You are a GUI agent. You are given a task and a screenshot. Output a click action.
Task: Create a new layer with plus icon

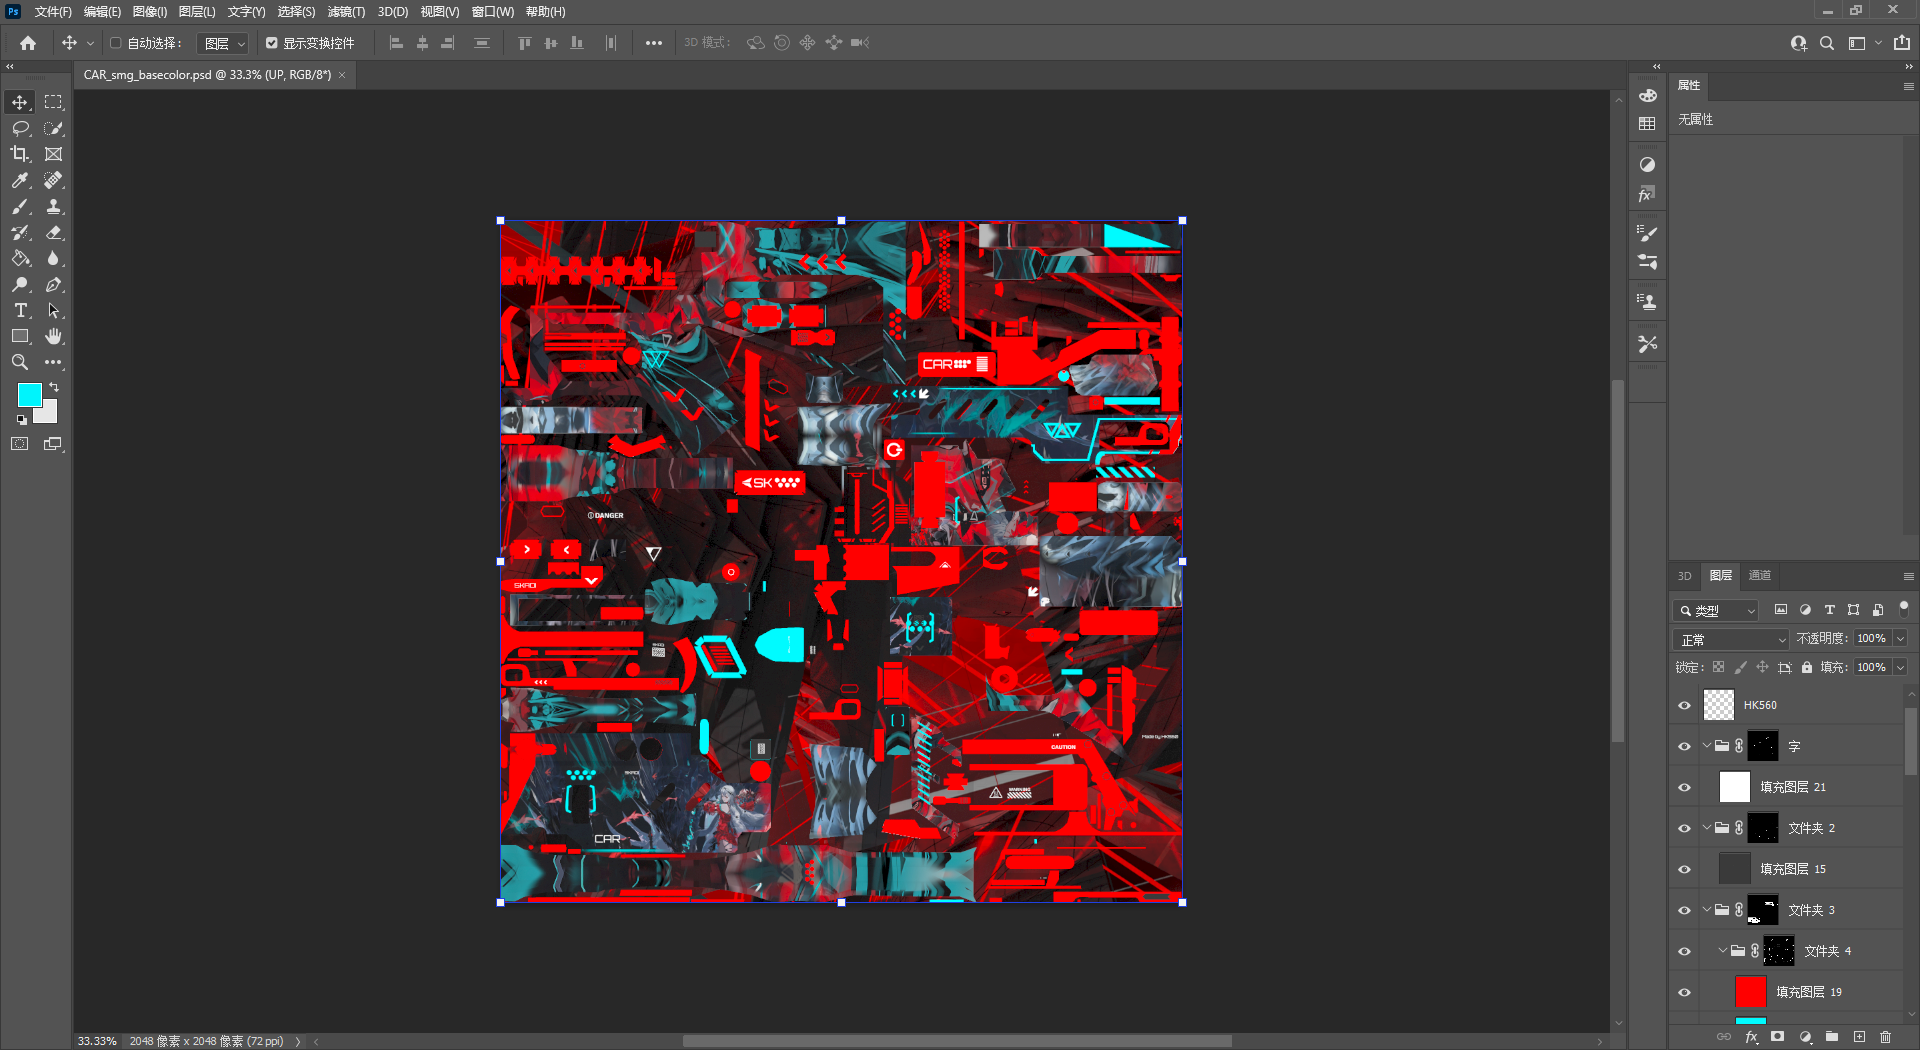coord(1859,1037)
